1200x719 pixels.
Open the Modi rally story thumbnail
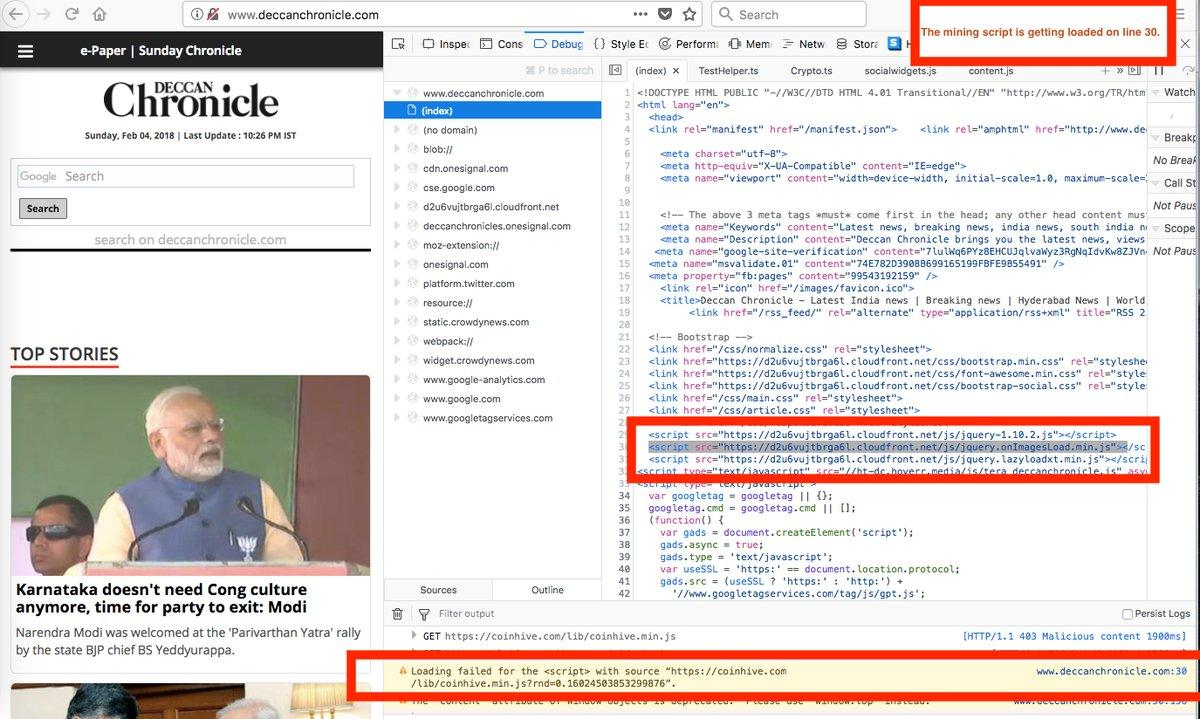(x=190, y=474)
